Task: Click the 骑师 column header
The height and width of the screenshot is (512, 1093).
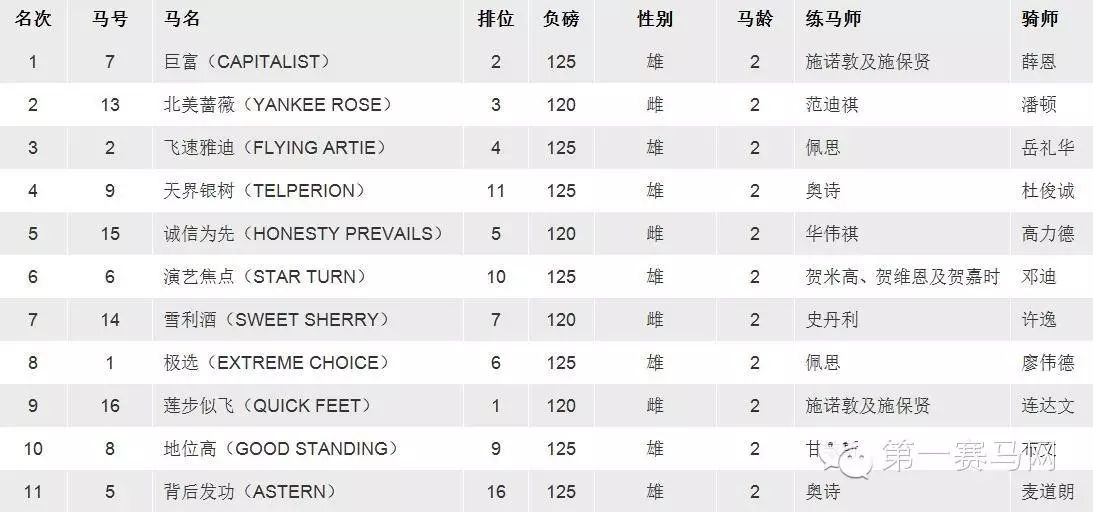Action: 1040,19
